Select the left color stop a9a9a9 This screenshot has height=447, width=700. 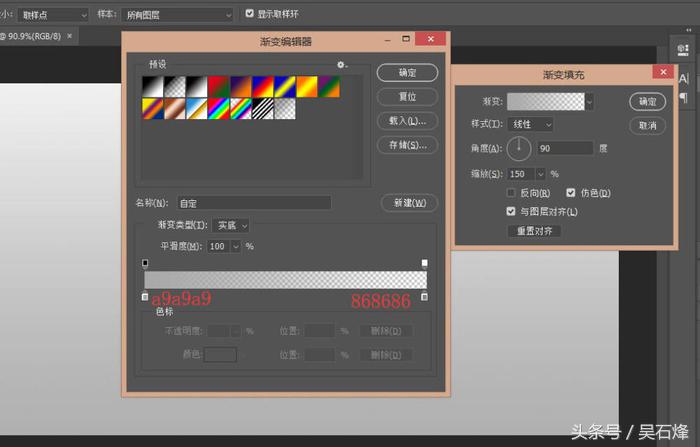[145, 297]
